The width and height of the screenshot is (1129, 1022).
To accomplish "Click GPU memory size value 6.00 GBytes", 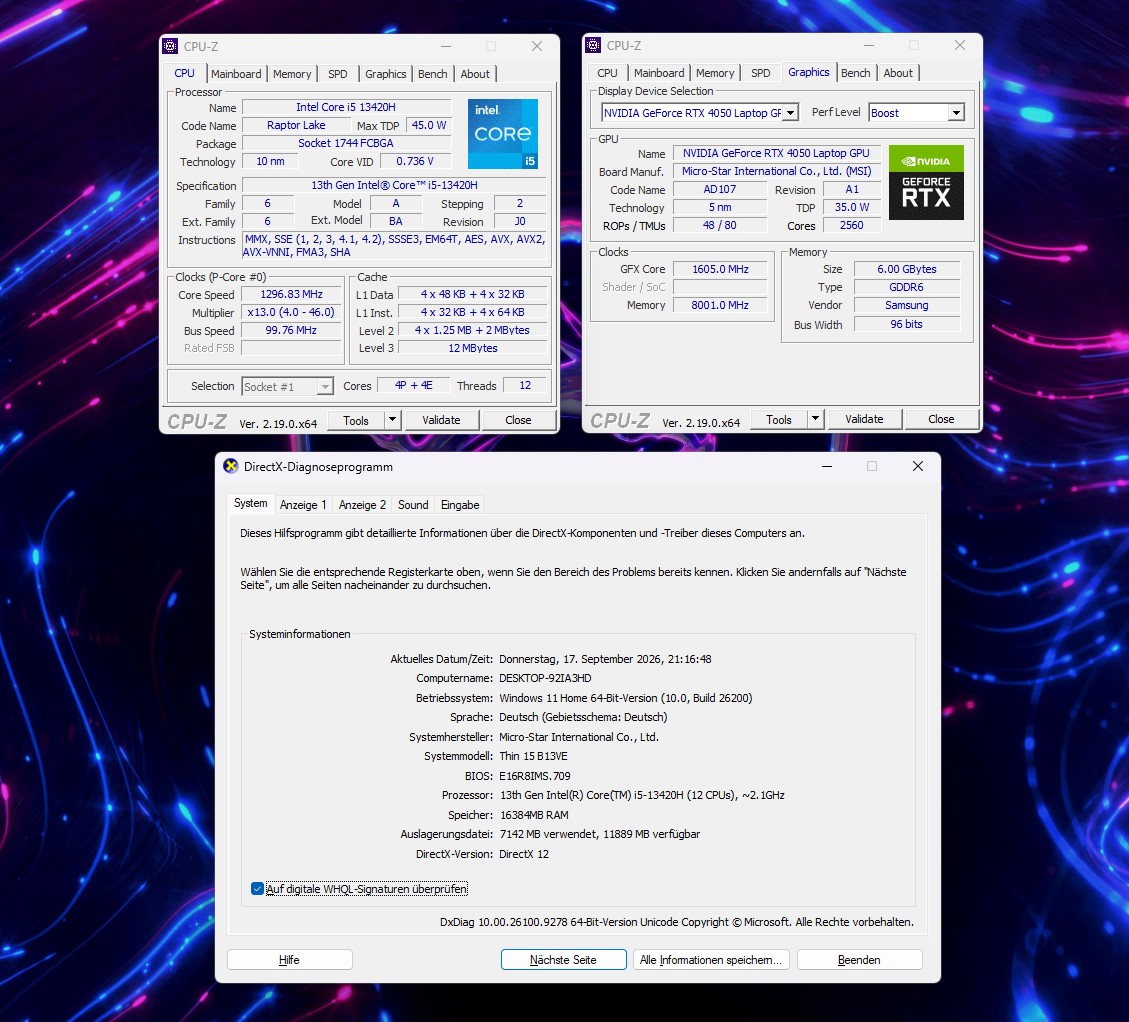I will tap(907, 269).
